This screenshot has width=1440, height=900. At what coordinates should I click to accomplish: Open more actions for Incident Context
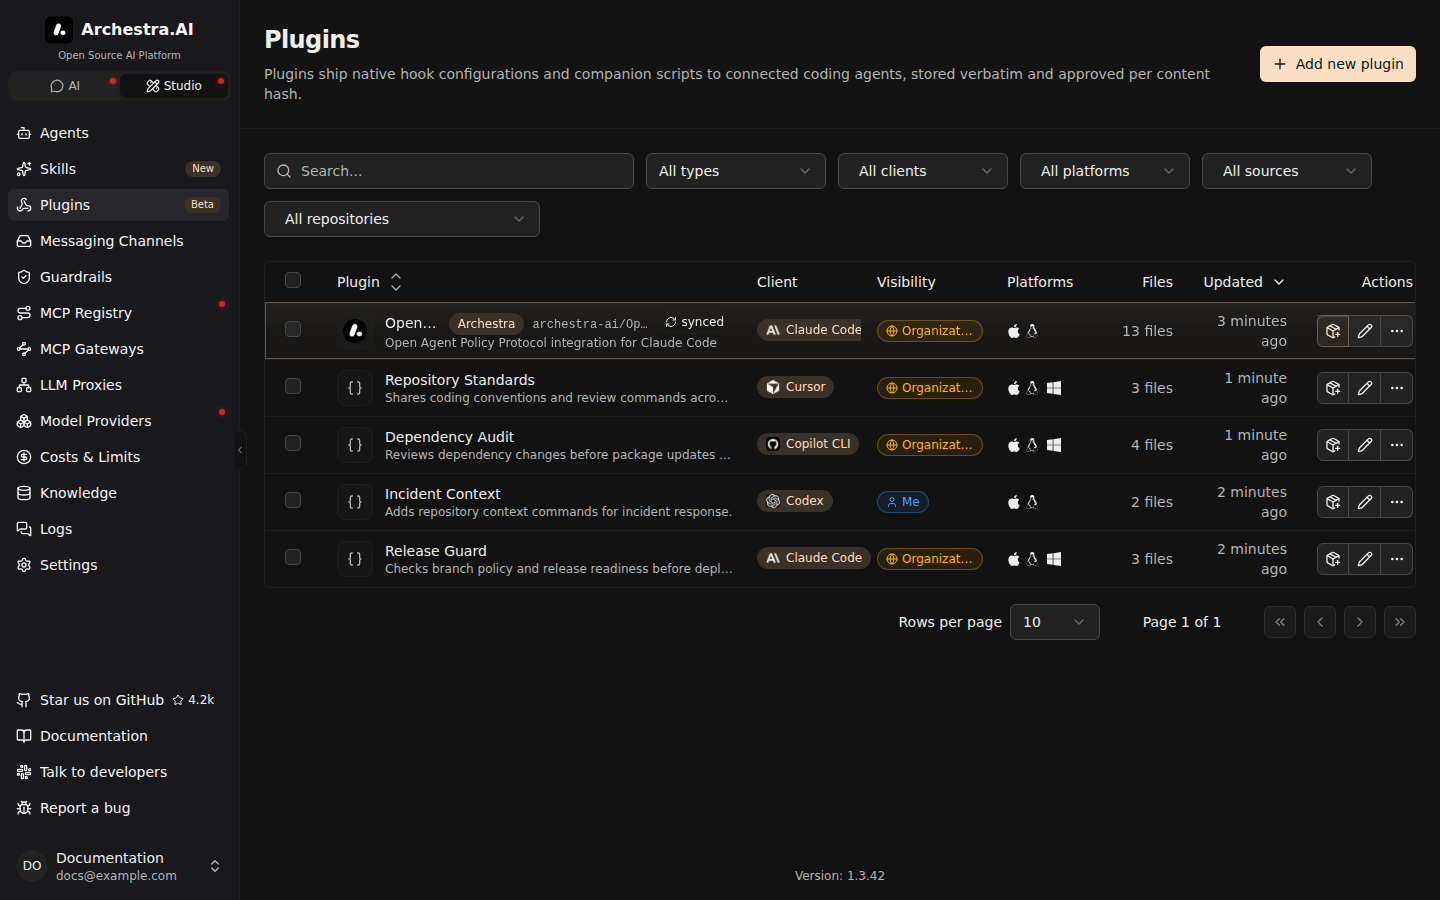tap(1397, 502)
